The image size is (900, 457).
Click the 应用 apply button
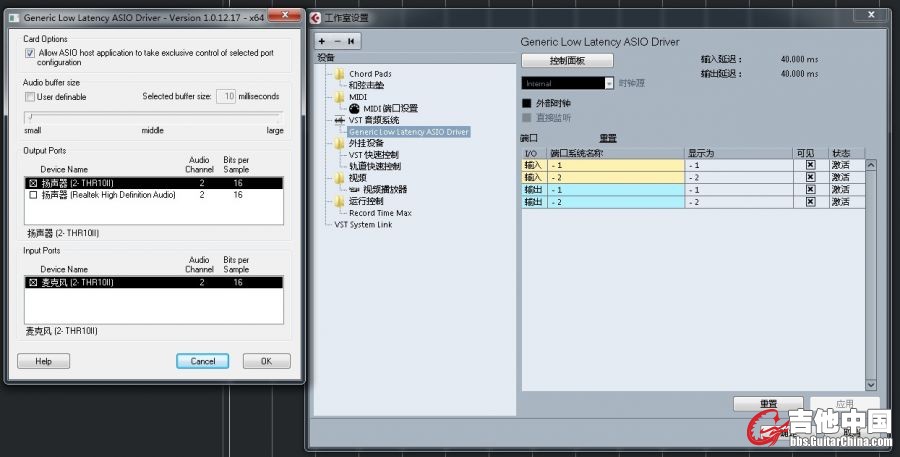point(844,404)
